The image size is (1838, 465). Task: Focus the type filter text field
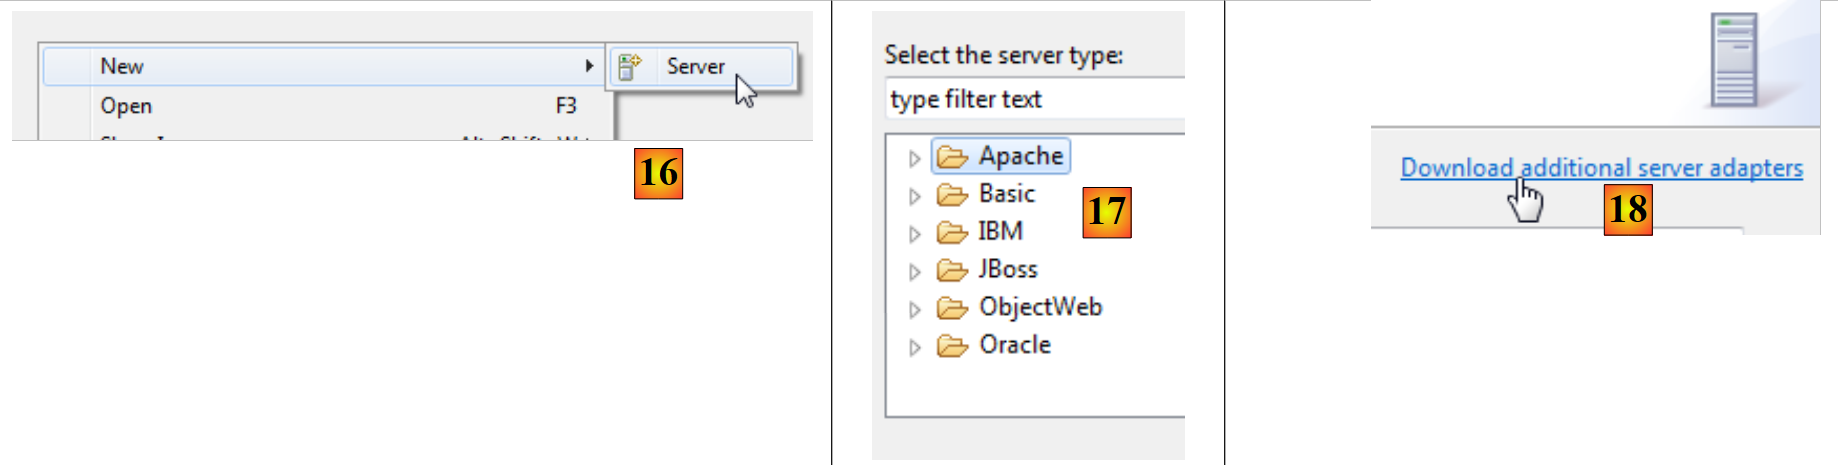1035,100
